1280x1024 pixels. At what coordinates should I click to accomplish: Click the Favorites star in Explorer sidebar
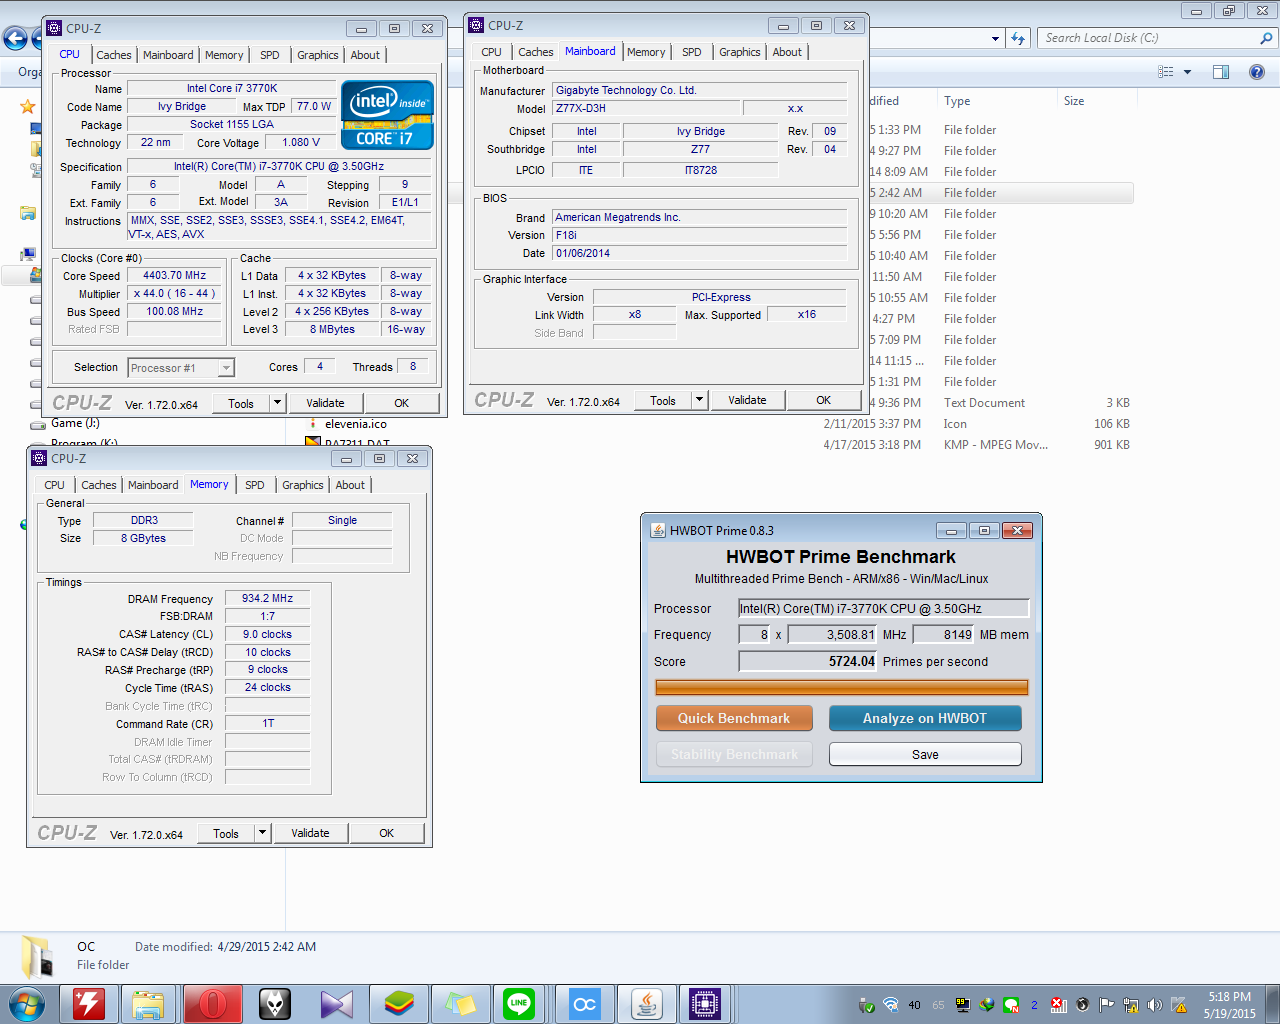coord(27,106)
